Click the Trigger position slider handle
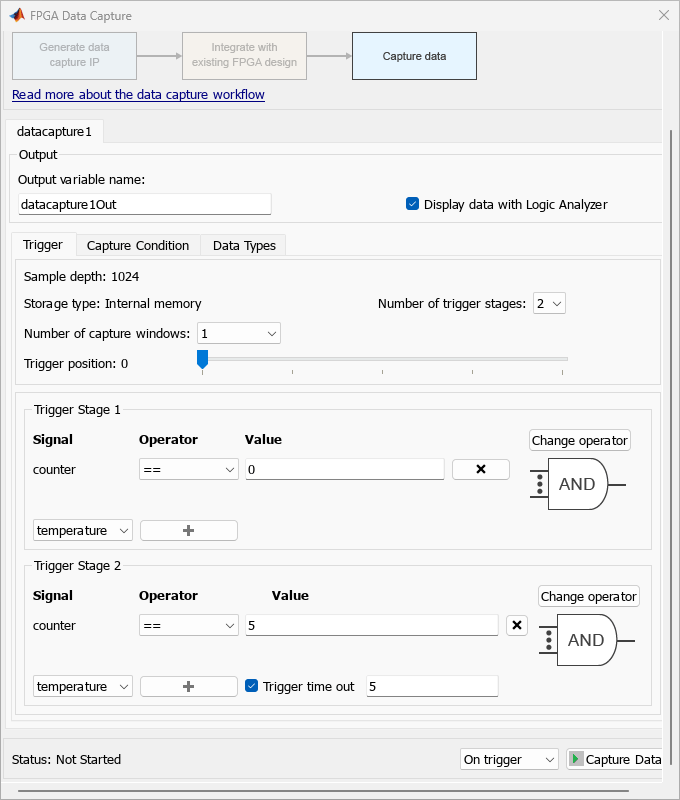 click(x=202, y=358)
